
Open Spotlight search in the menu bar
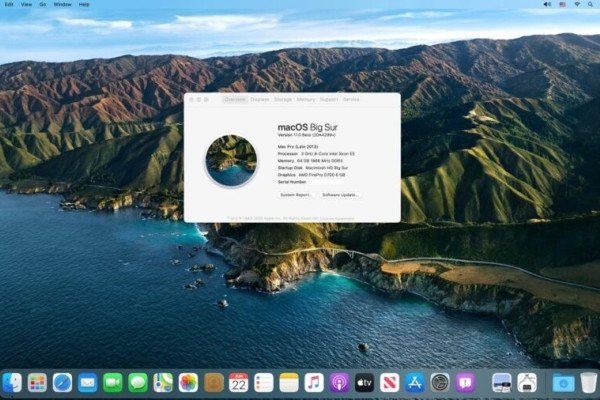[x=590, y=4]
